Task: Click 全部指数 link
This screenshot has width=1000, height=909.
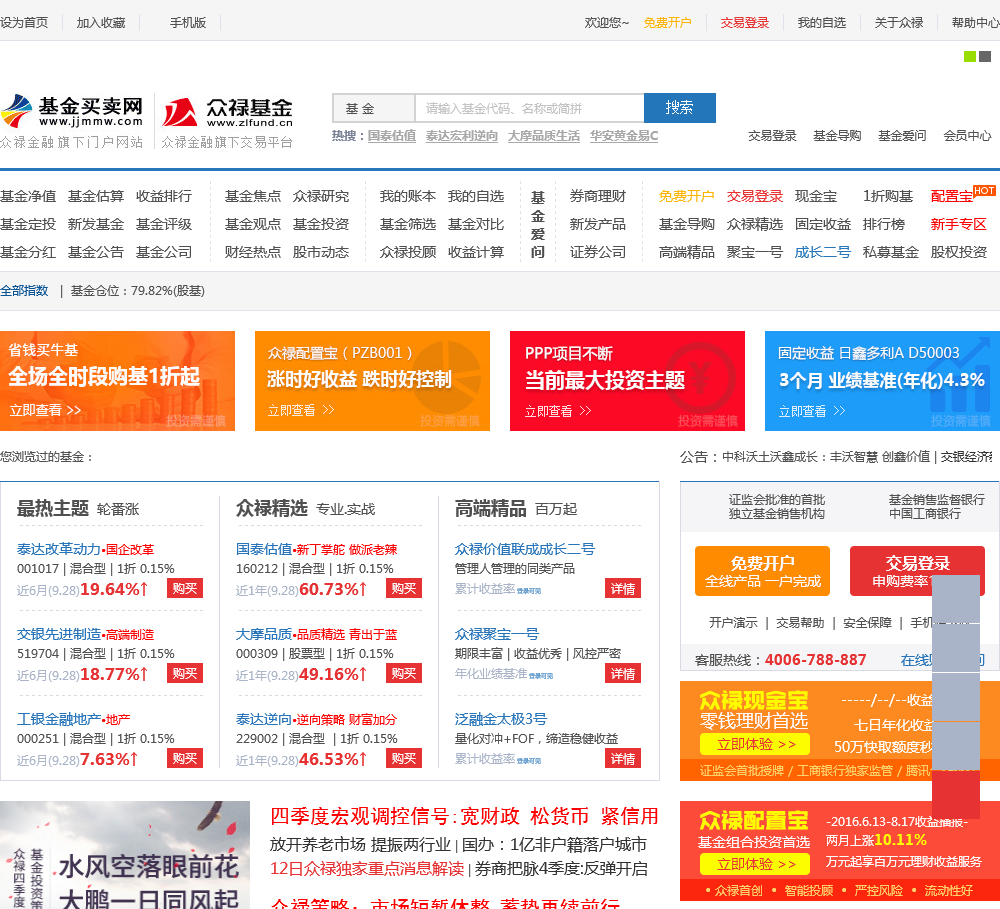Action: coord(24,291)
